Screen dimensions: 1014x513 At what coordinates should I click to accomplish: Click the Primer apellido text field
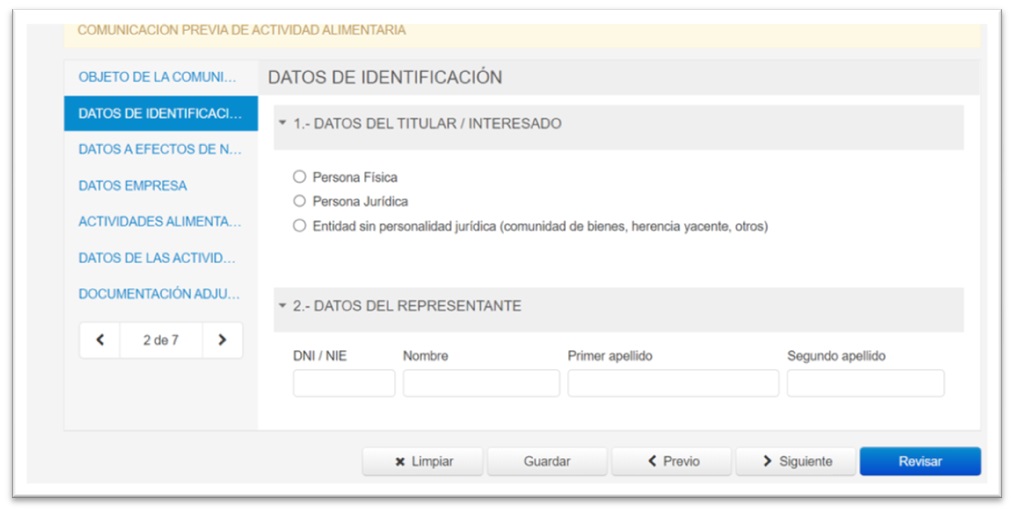[673, 383]
